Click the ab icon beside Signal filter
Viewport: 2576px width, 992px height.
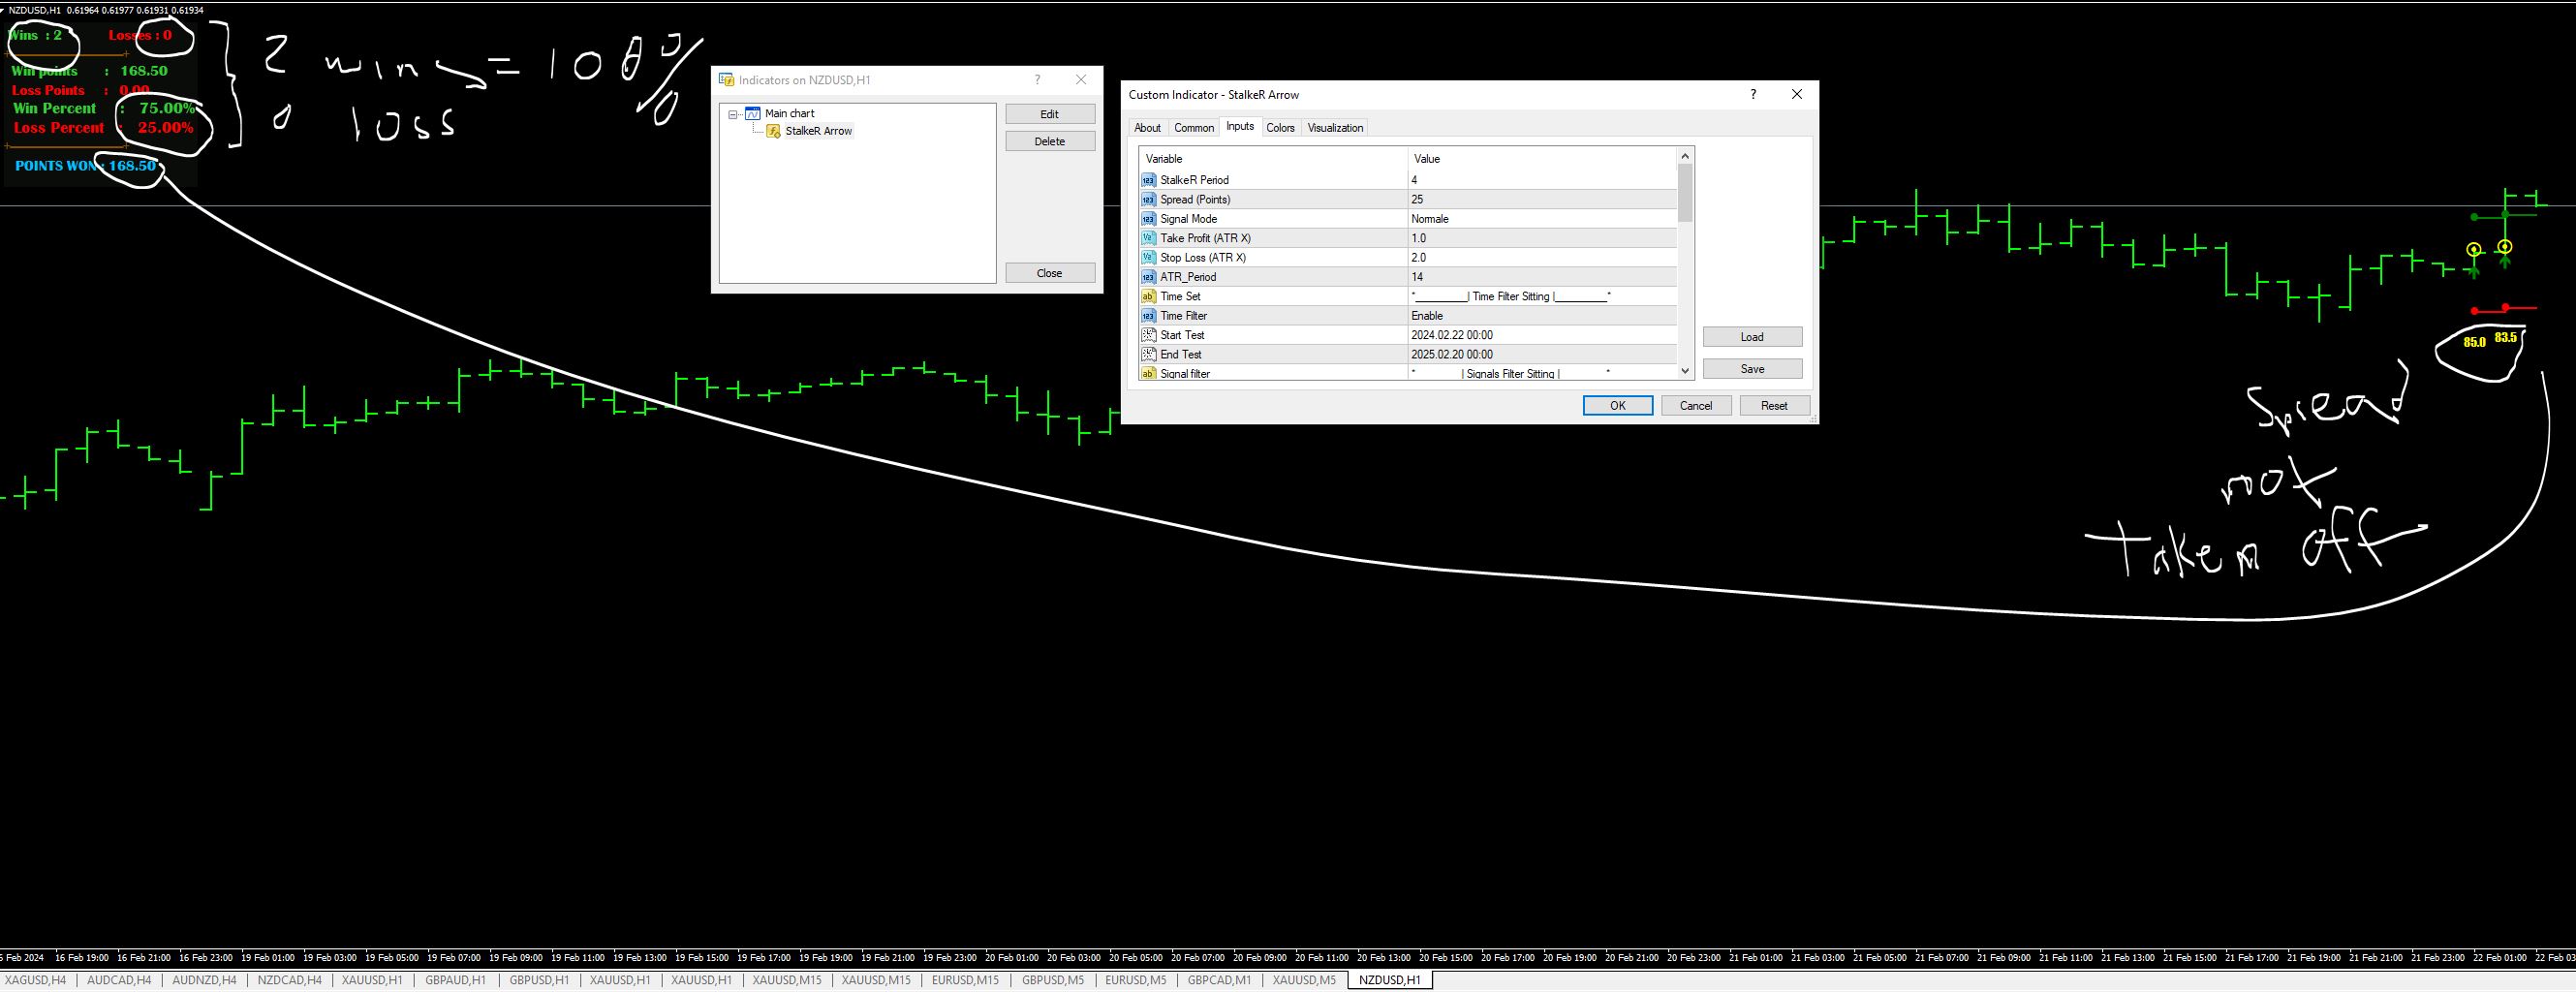1147,373
